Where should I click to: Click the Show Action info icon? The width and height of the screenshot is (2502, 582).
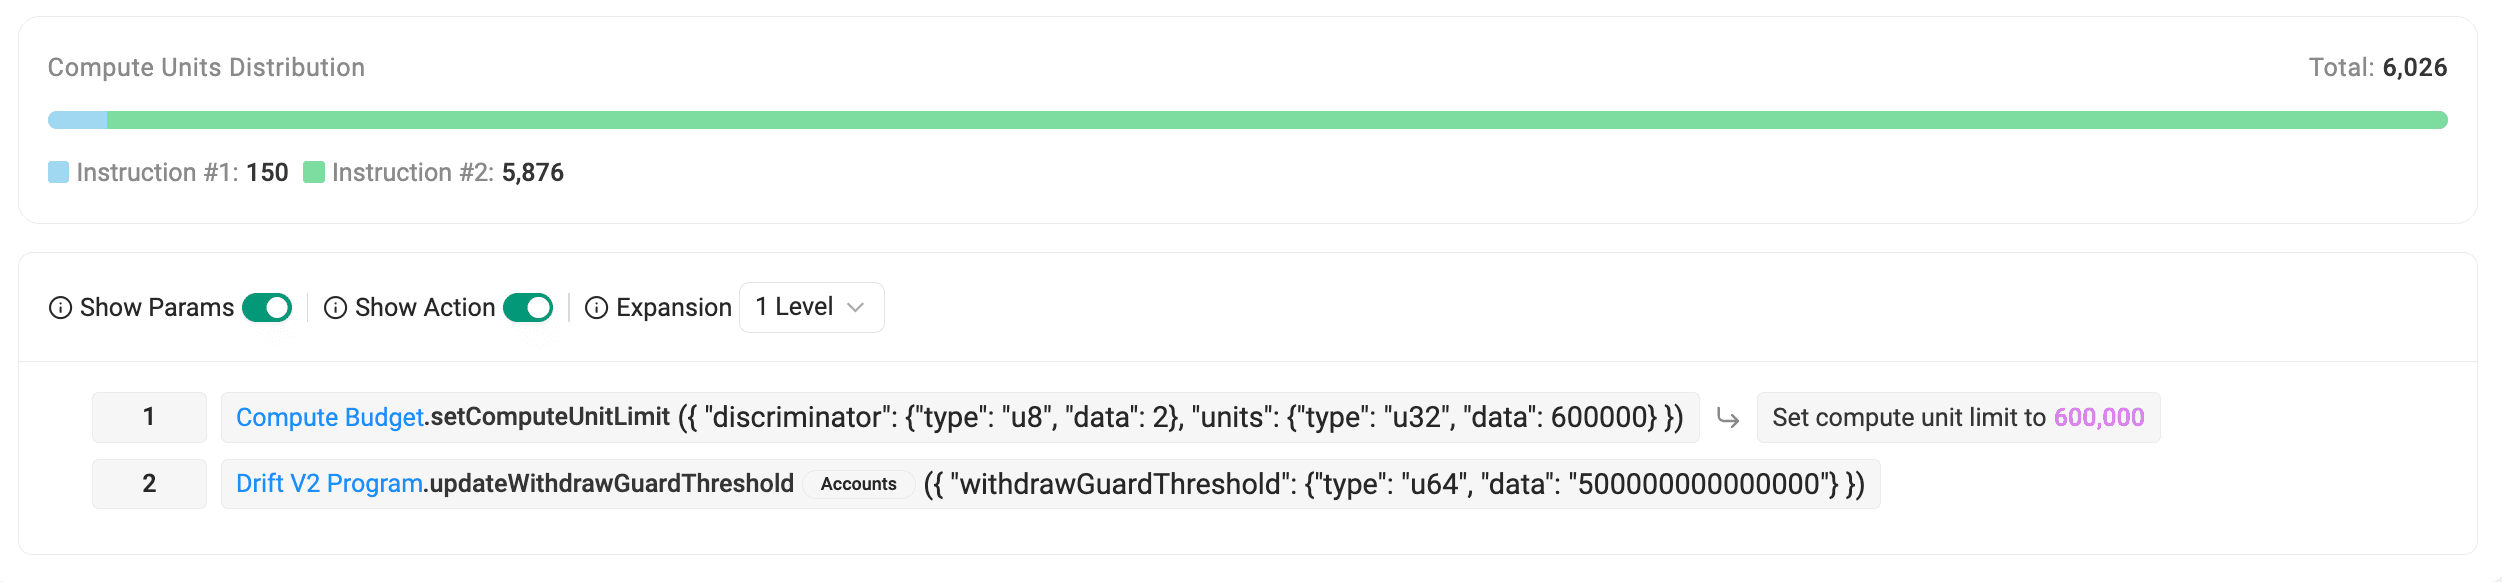pos(336,308)
